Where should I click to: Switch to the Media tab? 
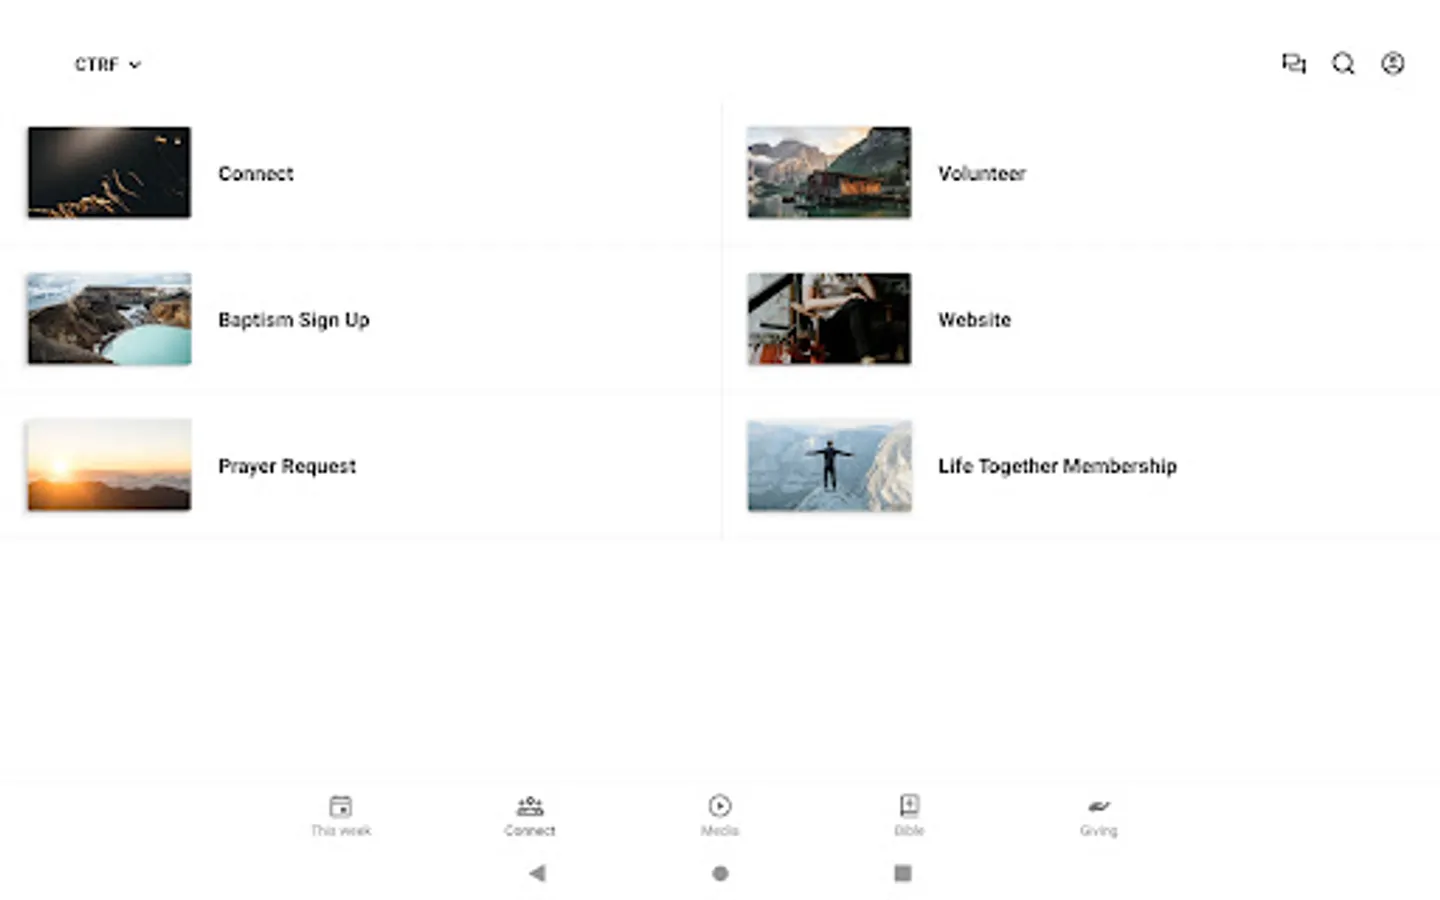point(719,814)
